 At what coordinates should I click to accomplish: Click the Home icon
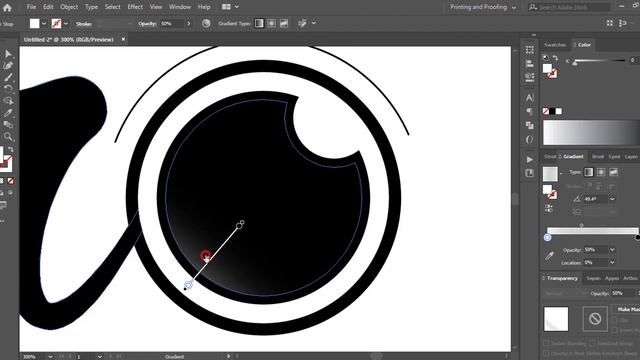[x=7, y=7]
